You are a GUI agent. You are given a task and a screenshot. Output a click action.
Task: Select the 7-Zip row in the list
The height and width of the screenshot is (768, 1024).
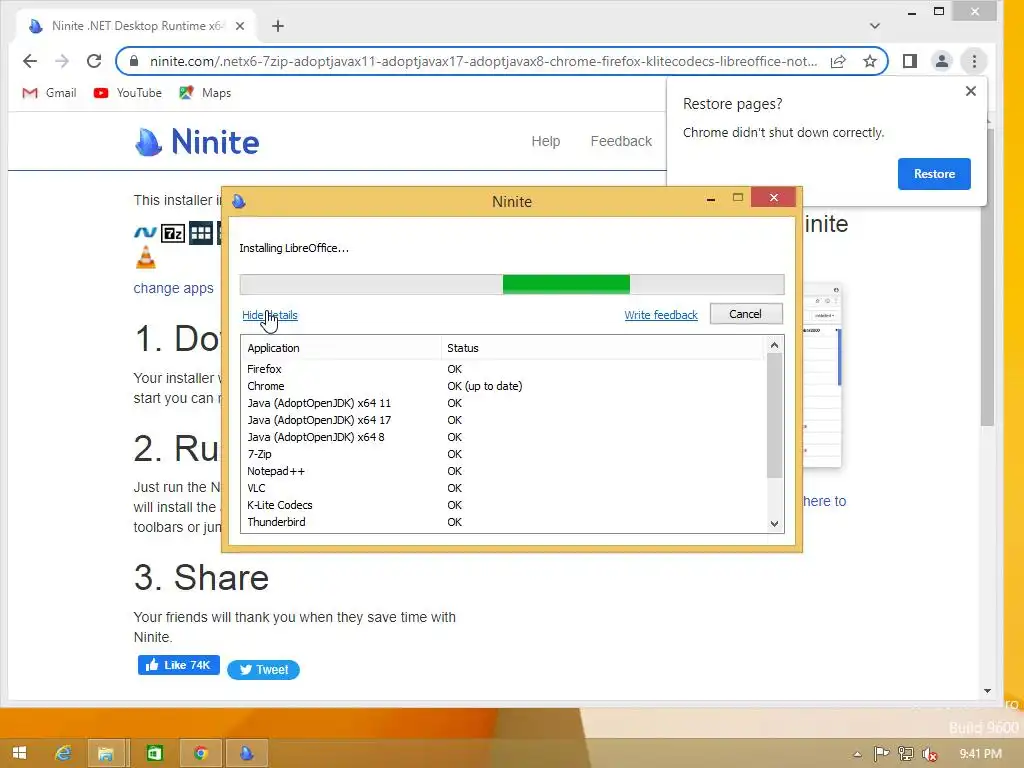(503, 454)
